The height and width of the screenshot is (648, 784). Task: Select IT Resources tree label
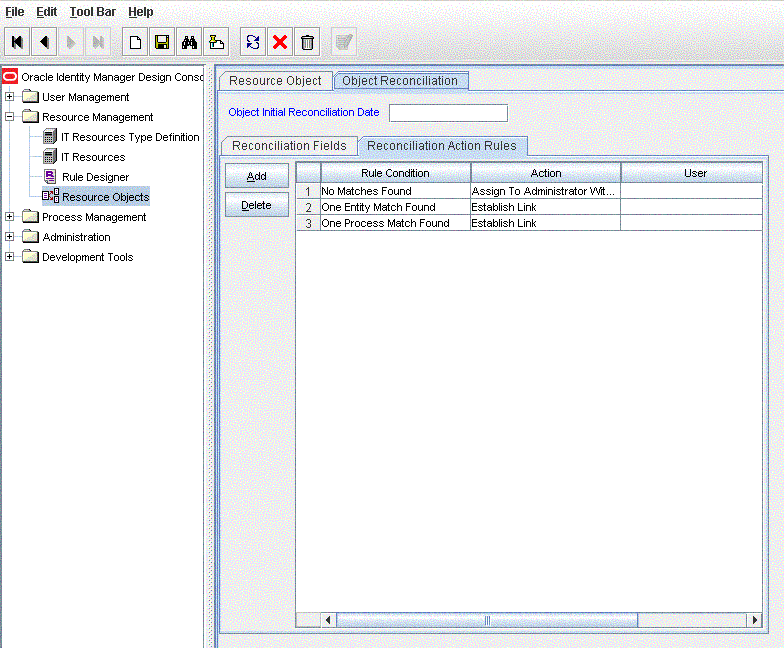pyautogui.click(x=93, y=157)
